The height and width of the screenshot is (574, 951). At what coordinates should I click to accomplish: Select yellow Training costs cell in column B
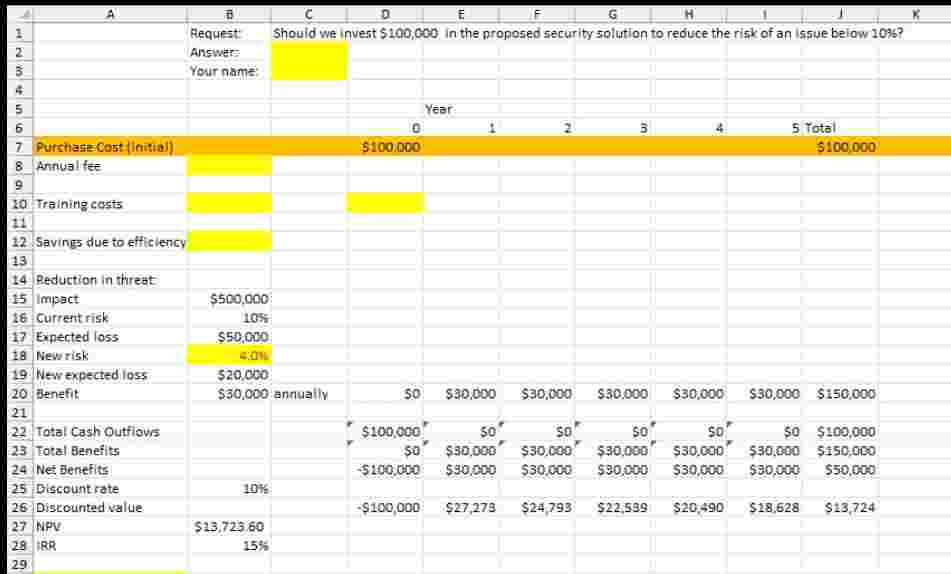[229, 204]
